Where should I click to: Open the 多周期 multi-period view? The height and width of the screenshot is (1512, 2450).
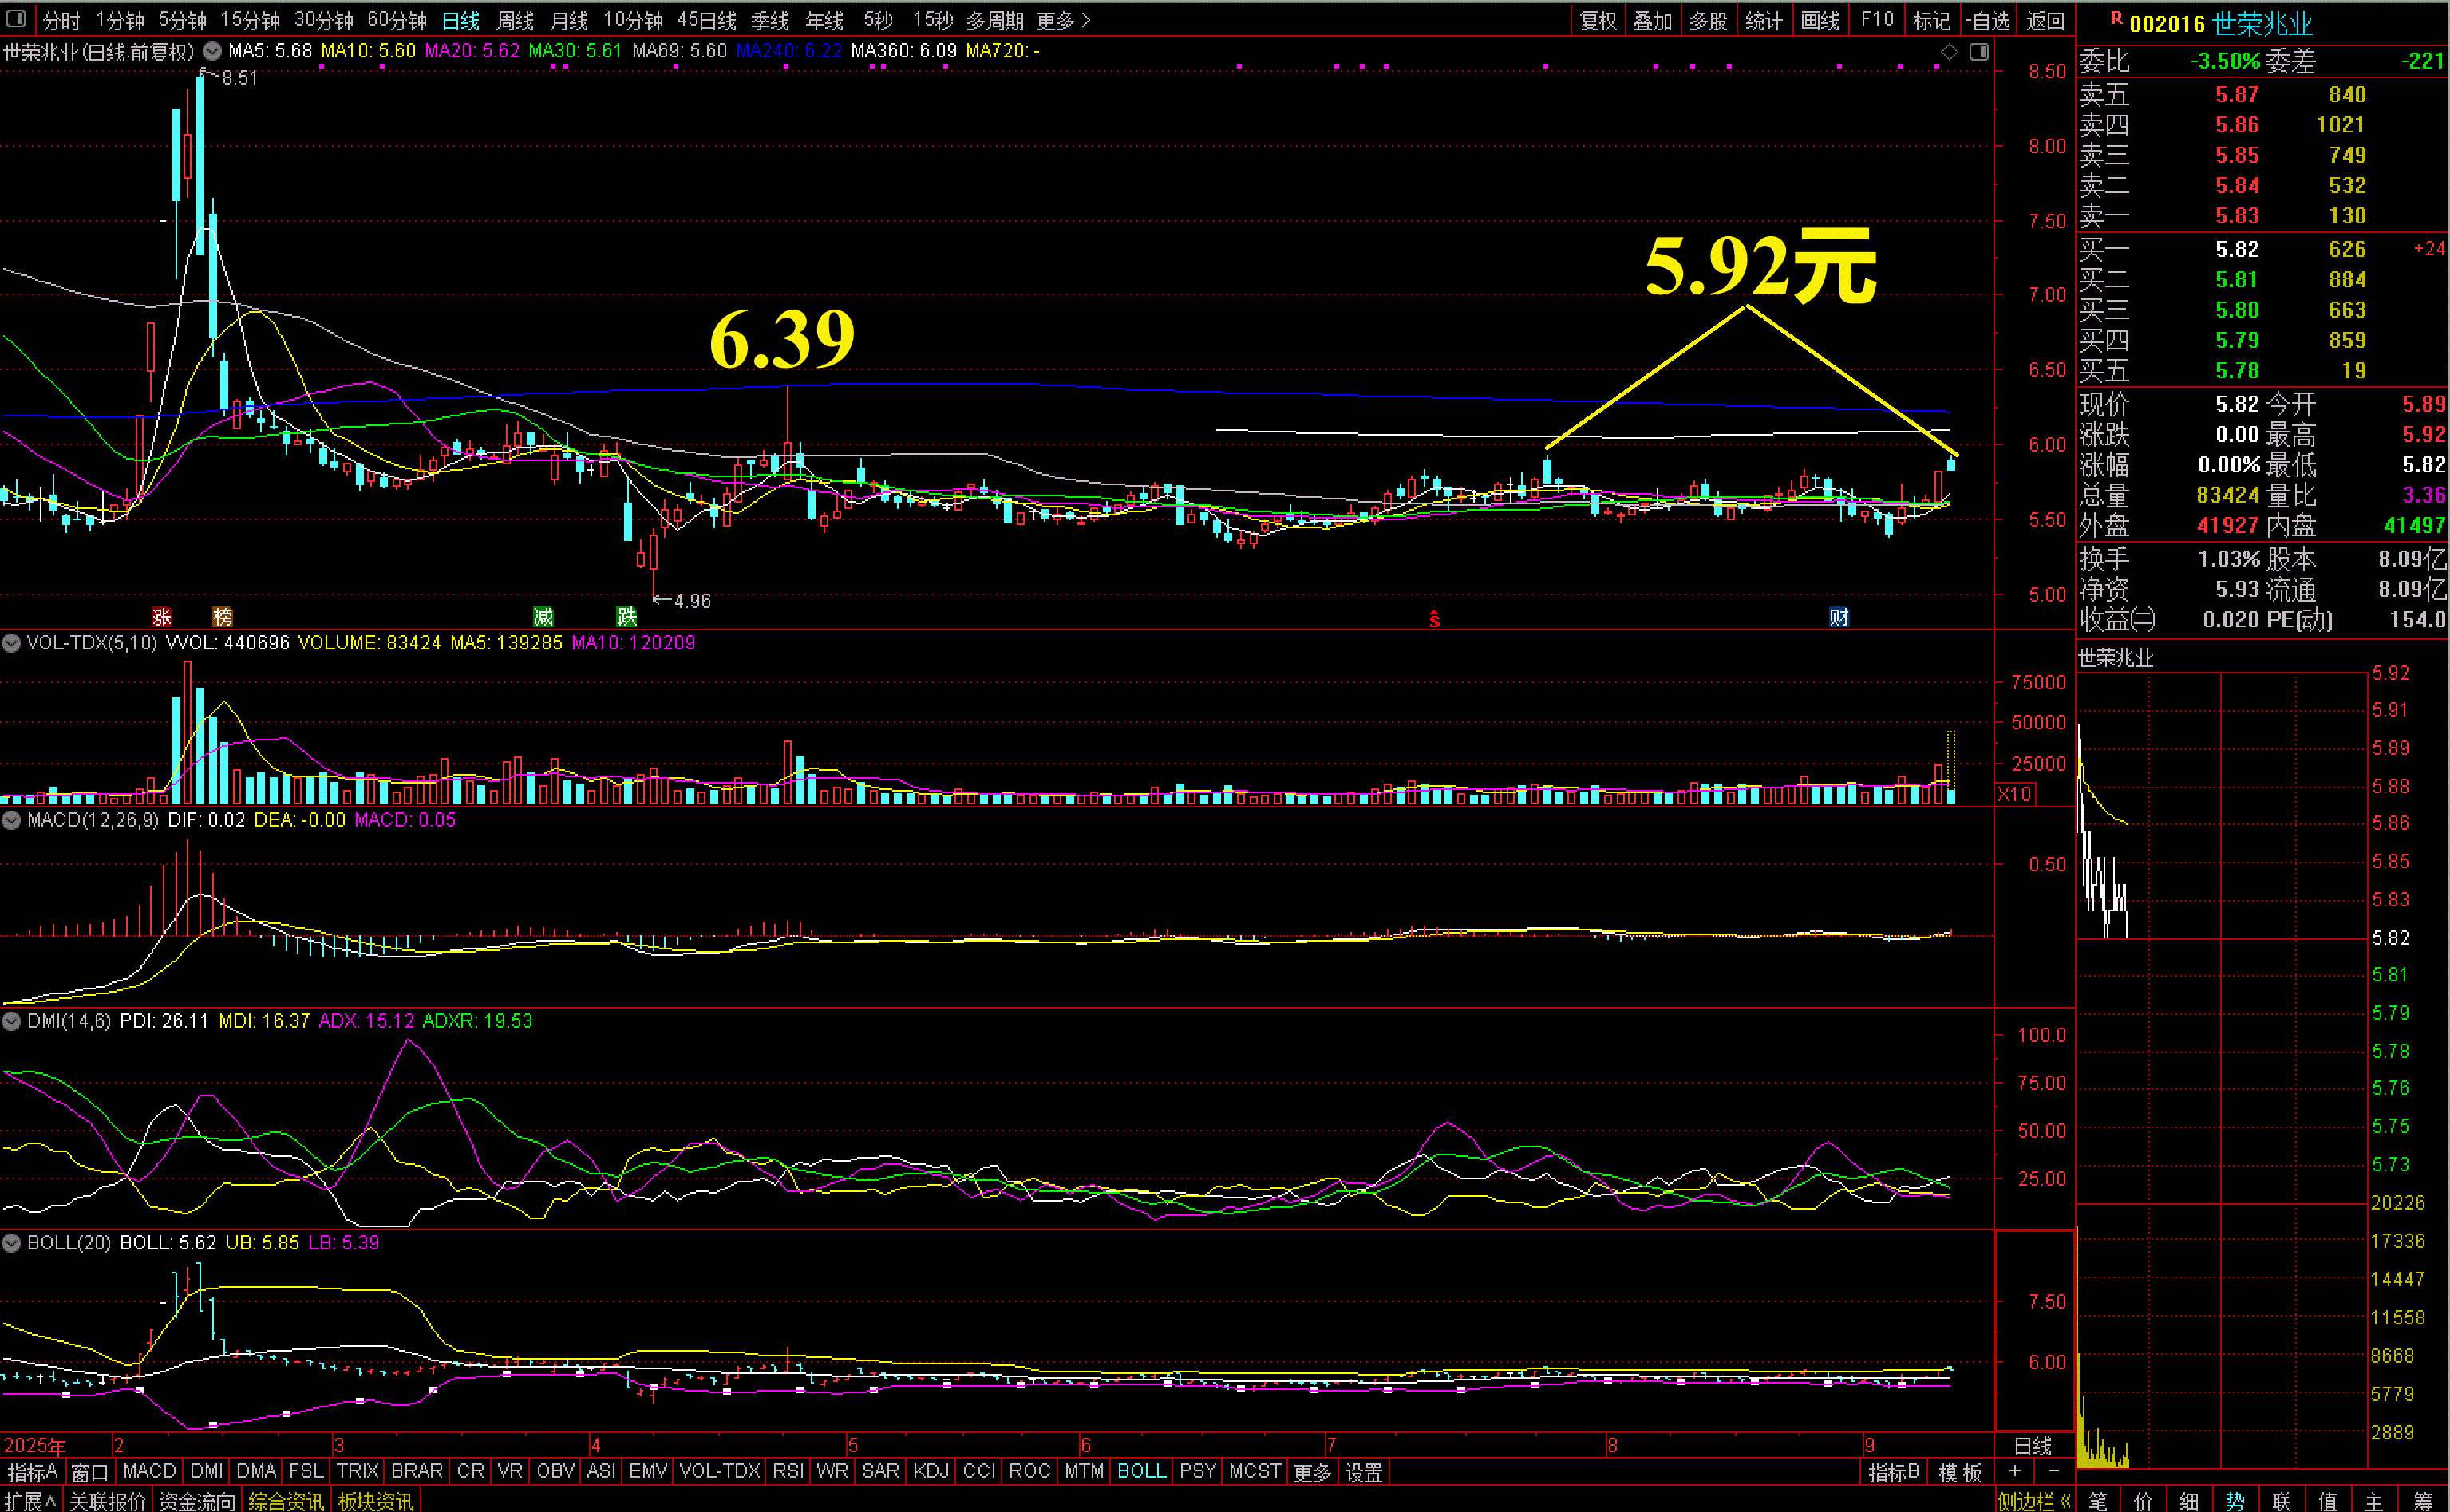[x=995, y=20]
